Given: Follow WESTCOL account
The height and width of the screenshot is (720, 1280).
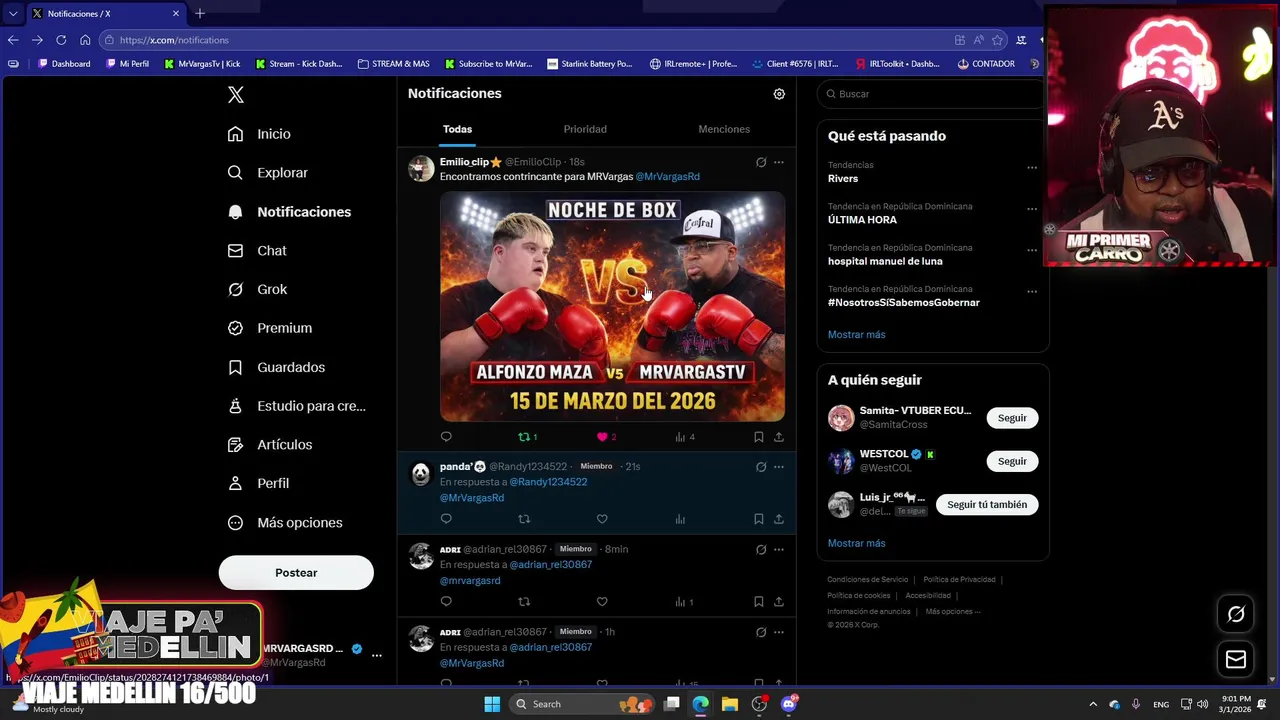Looking at the screenshot, I should pos(1012,461).
